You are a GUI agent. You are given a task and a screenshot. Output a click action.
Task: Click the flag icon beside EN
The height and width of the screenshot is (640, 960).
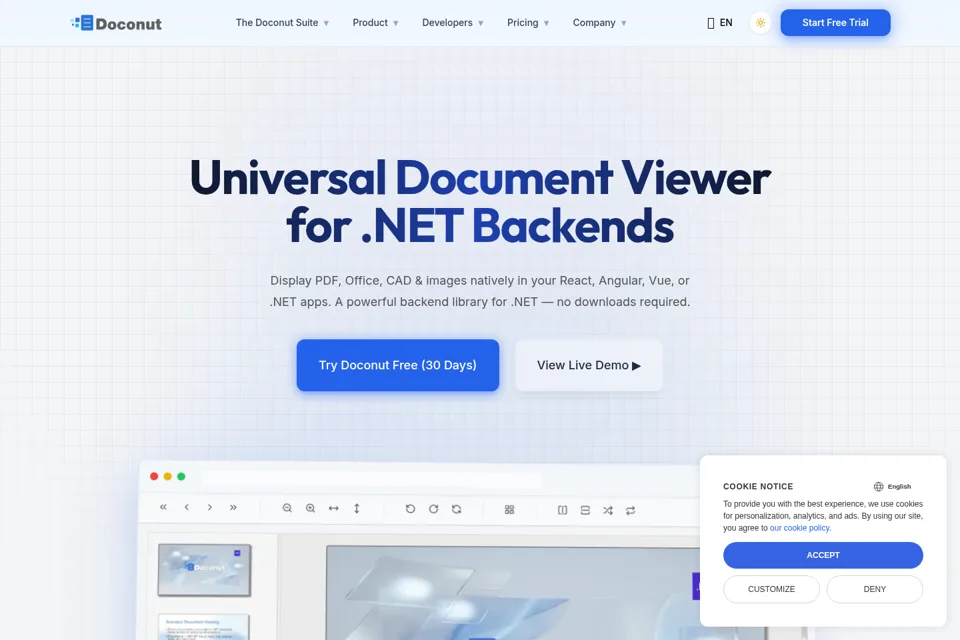pos(711,23)
